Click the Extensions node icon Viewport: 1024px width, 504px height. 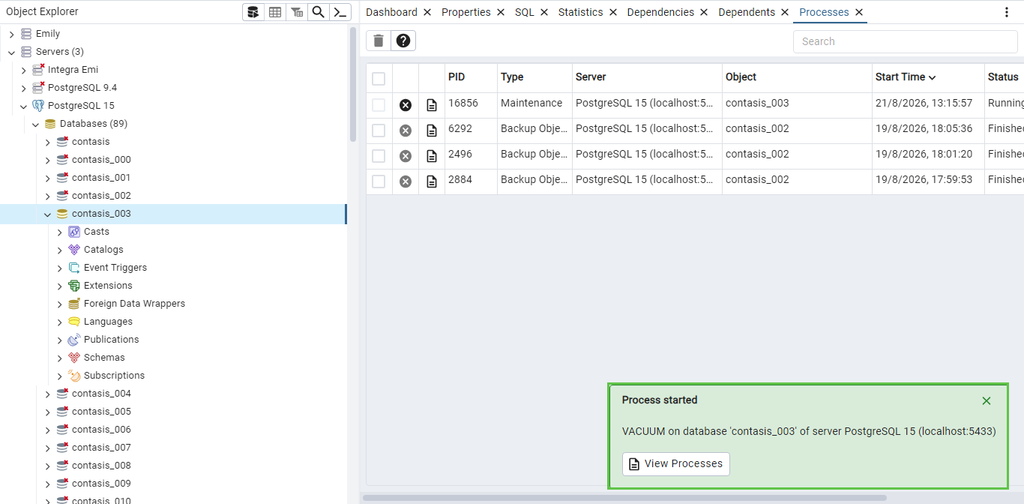(x=74, y=286)
